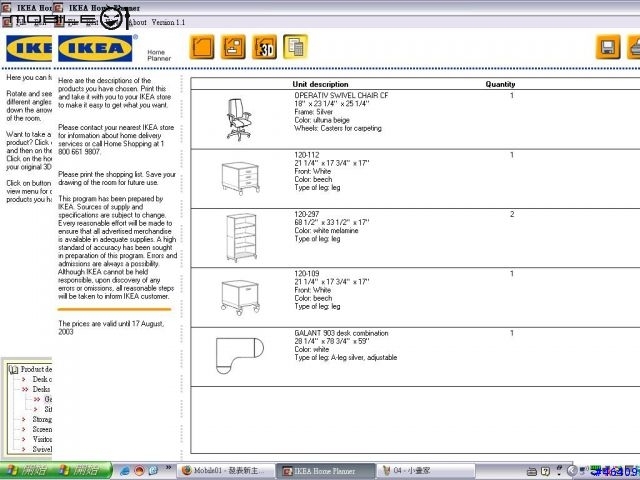
Task: Click the OPERATIV SWIVEL CHAIR CF title
Action: coord(341,95)
